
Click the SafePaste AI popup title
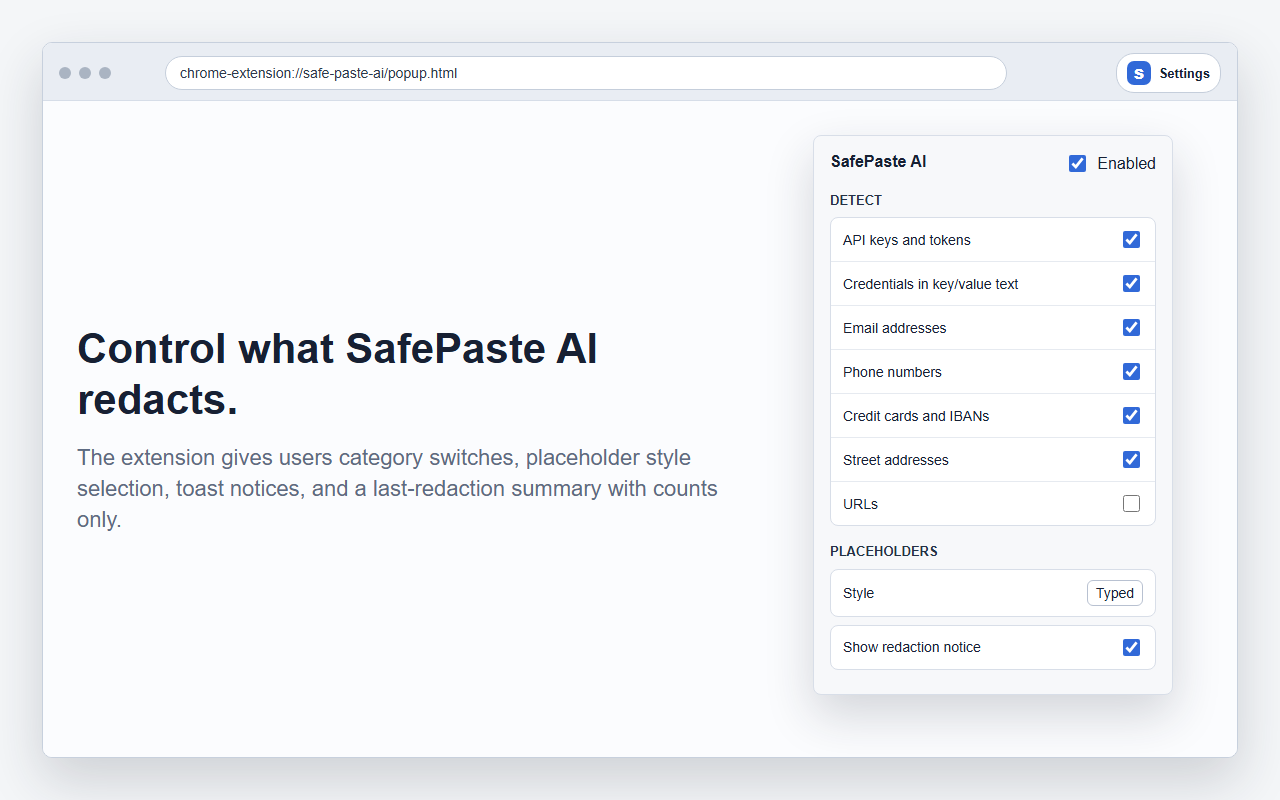tap(878, 161)
